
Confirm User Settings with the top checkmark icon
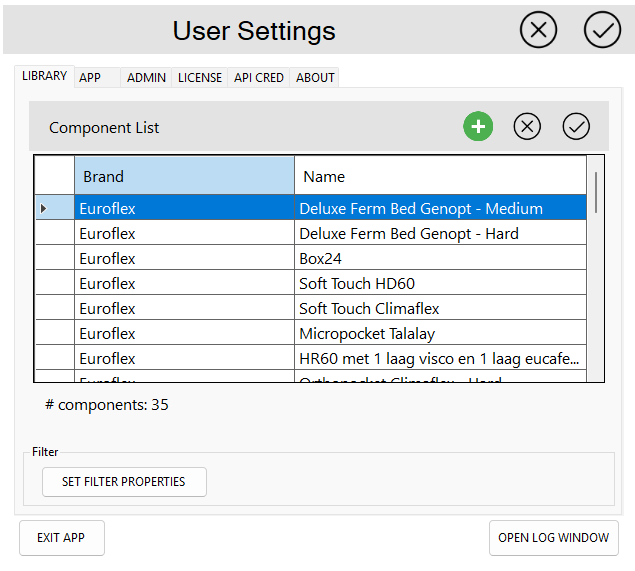click(602, 30)
